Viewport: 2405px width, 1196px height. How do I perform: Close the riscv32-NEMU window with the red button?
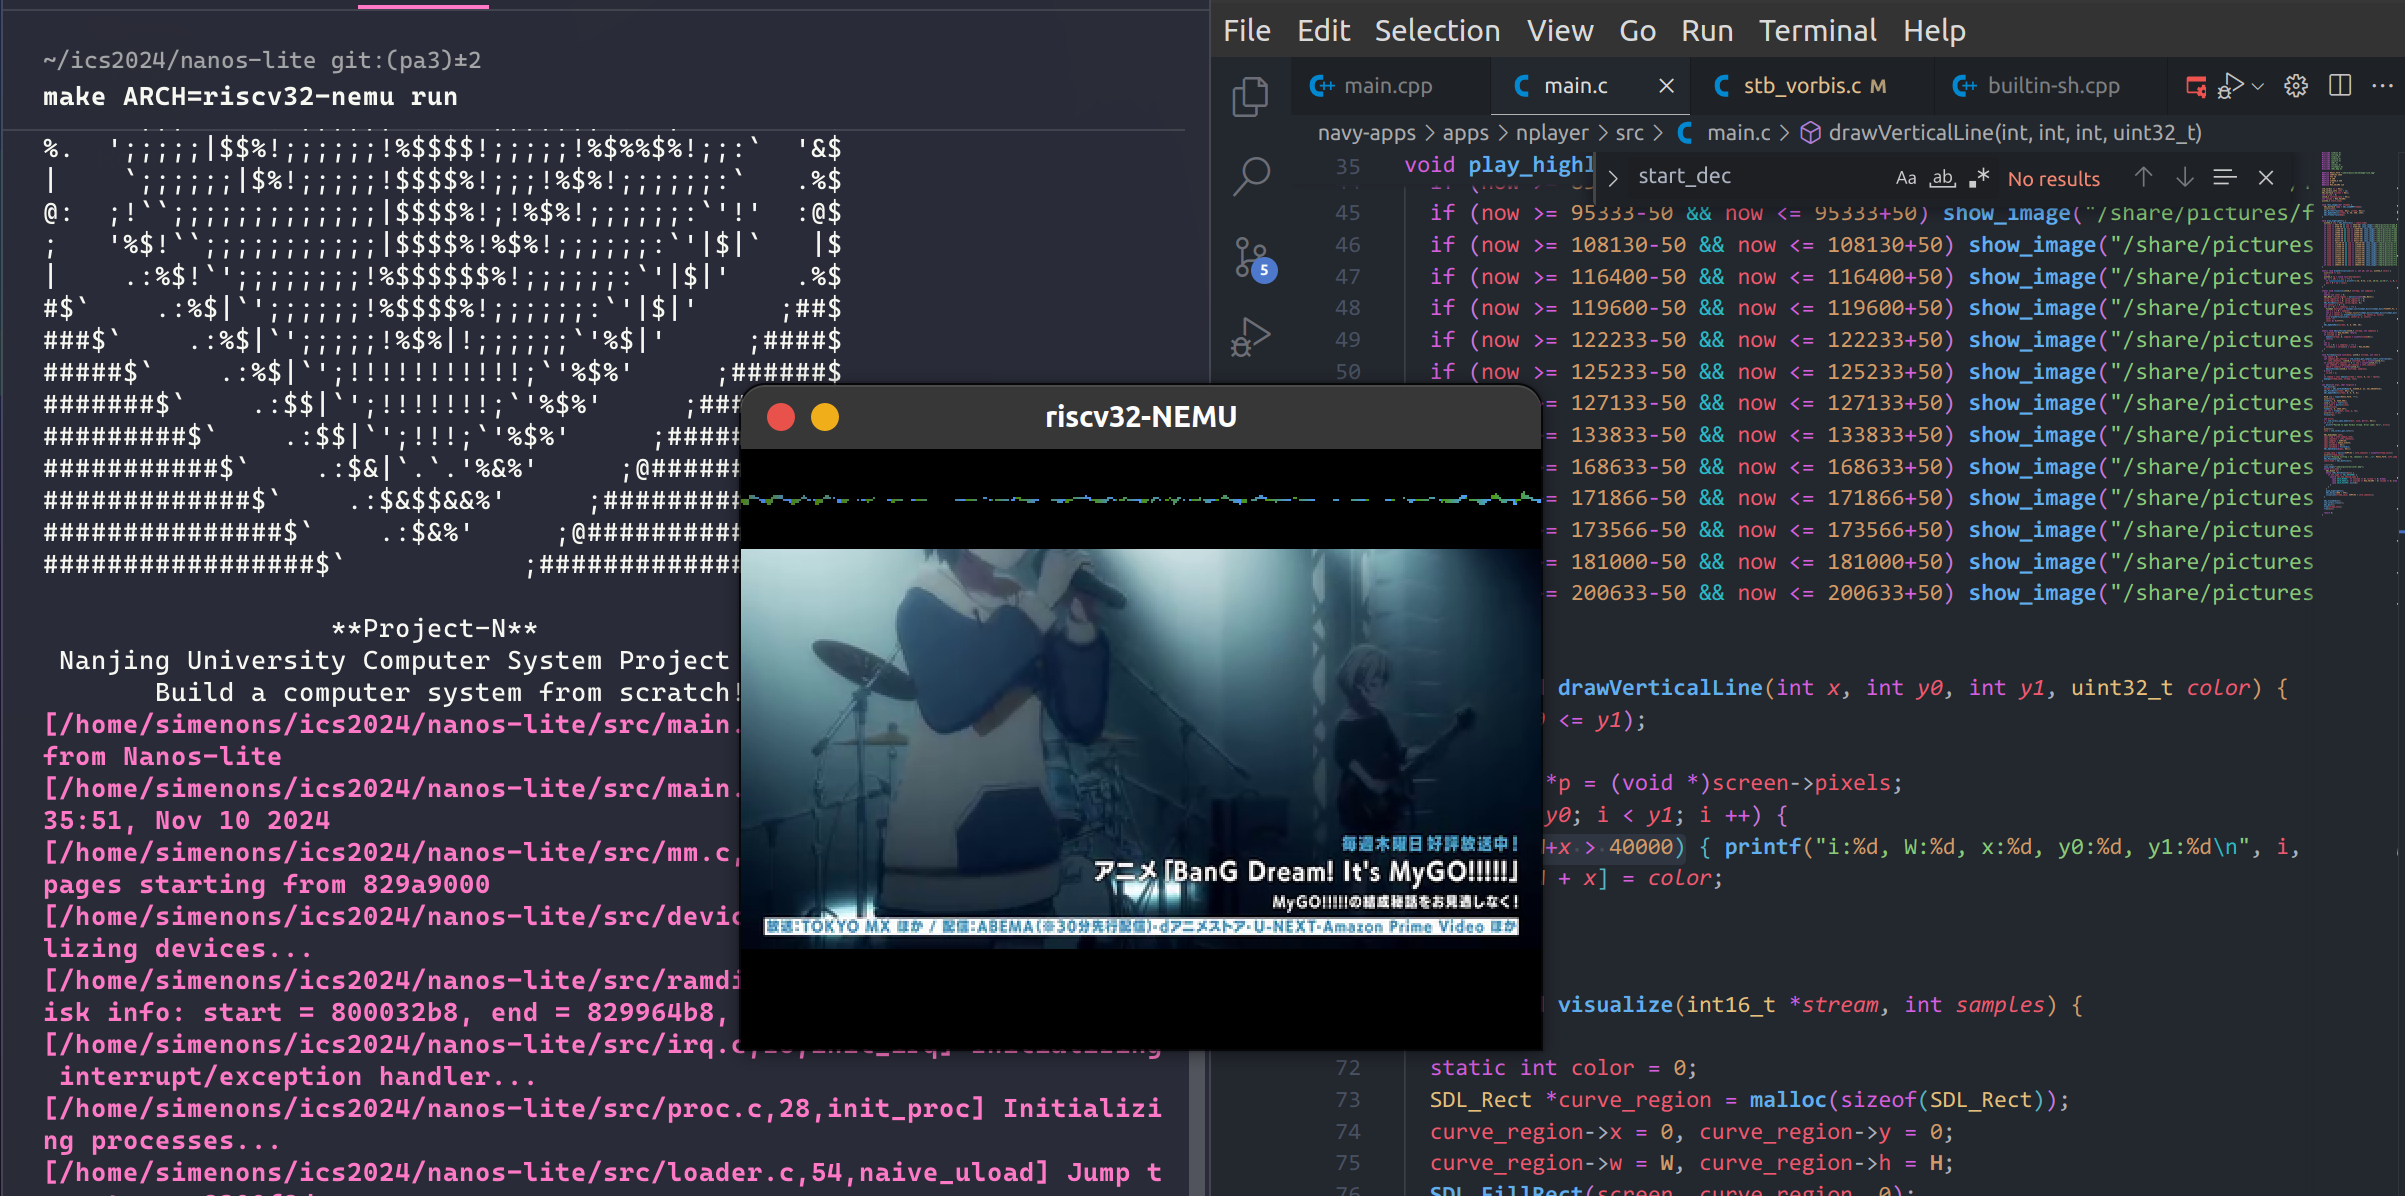point(781,417)
